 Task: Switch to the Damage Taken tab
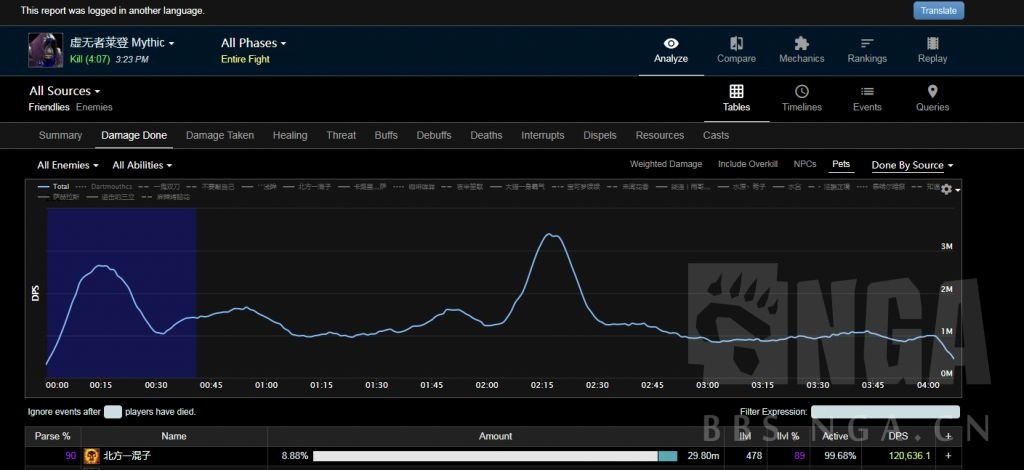220,135
